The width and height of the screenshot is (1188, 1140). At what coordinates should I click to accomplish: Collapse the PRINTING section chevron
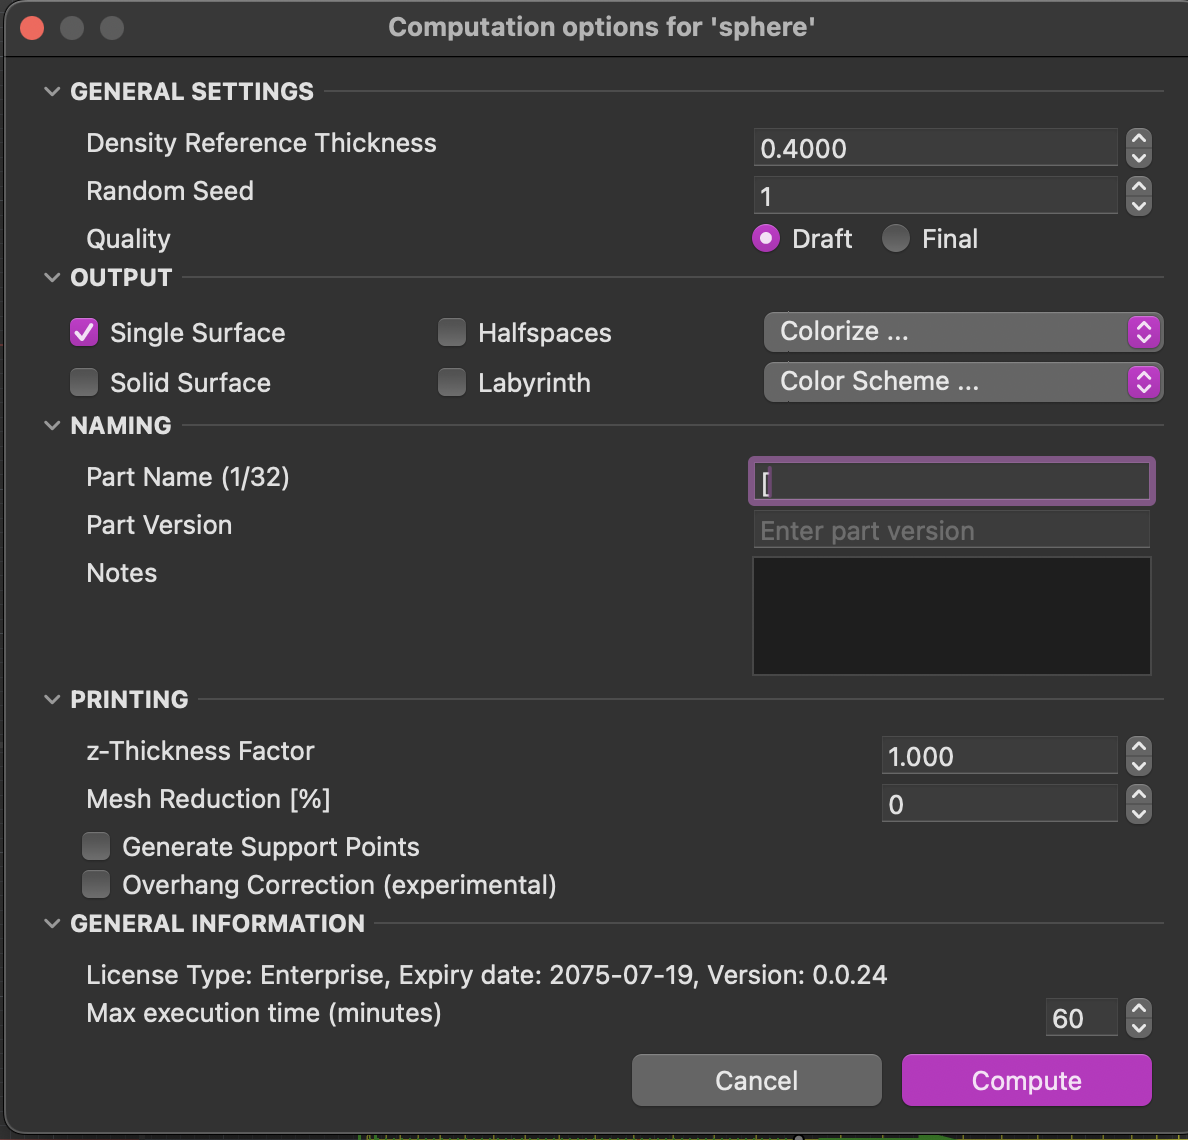(x=52, y=700)
